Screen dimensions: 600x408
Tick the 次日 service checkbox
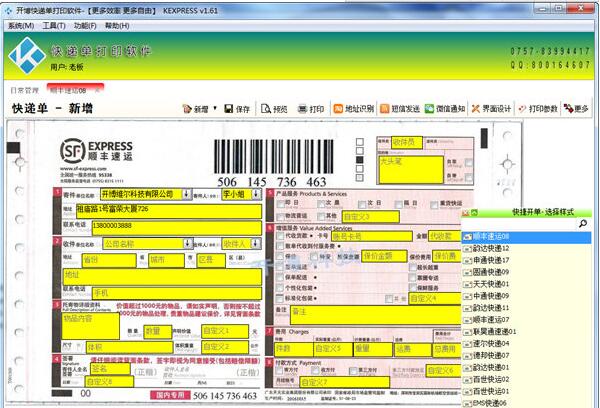pos(361,204)
